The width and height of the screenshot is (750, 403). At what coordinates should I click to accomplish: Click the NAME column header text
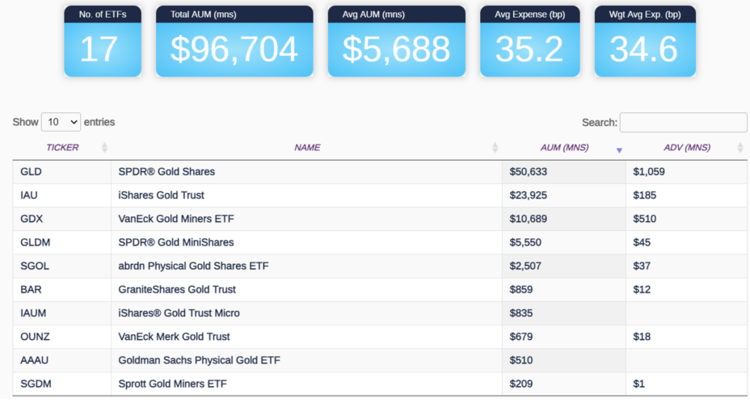[307, 148]
